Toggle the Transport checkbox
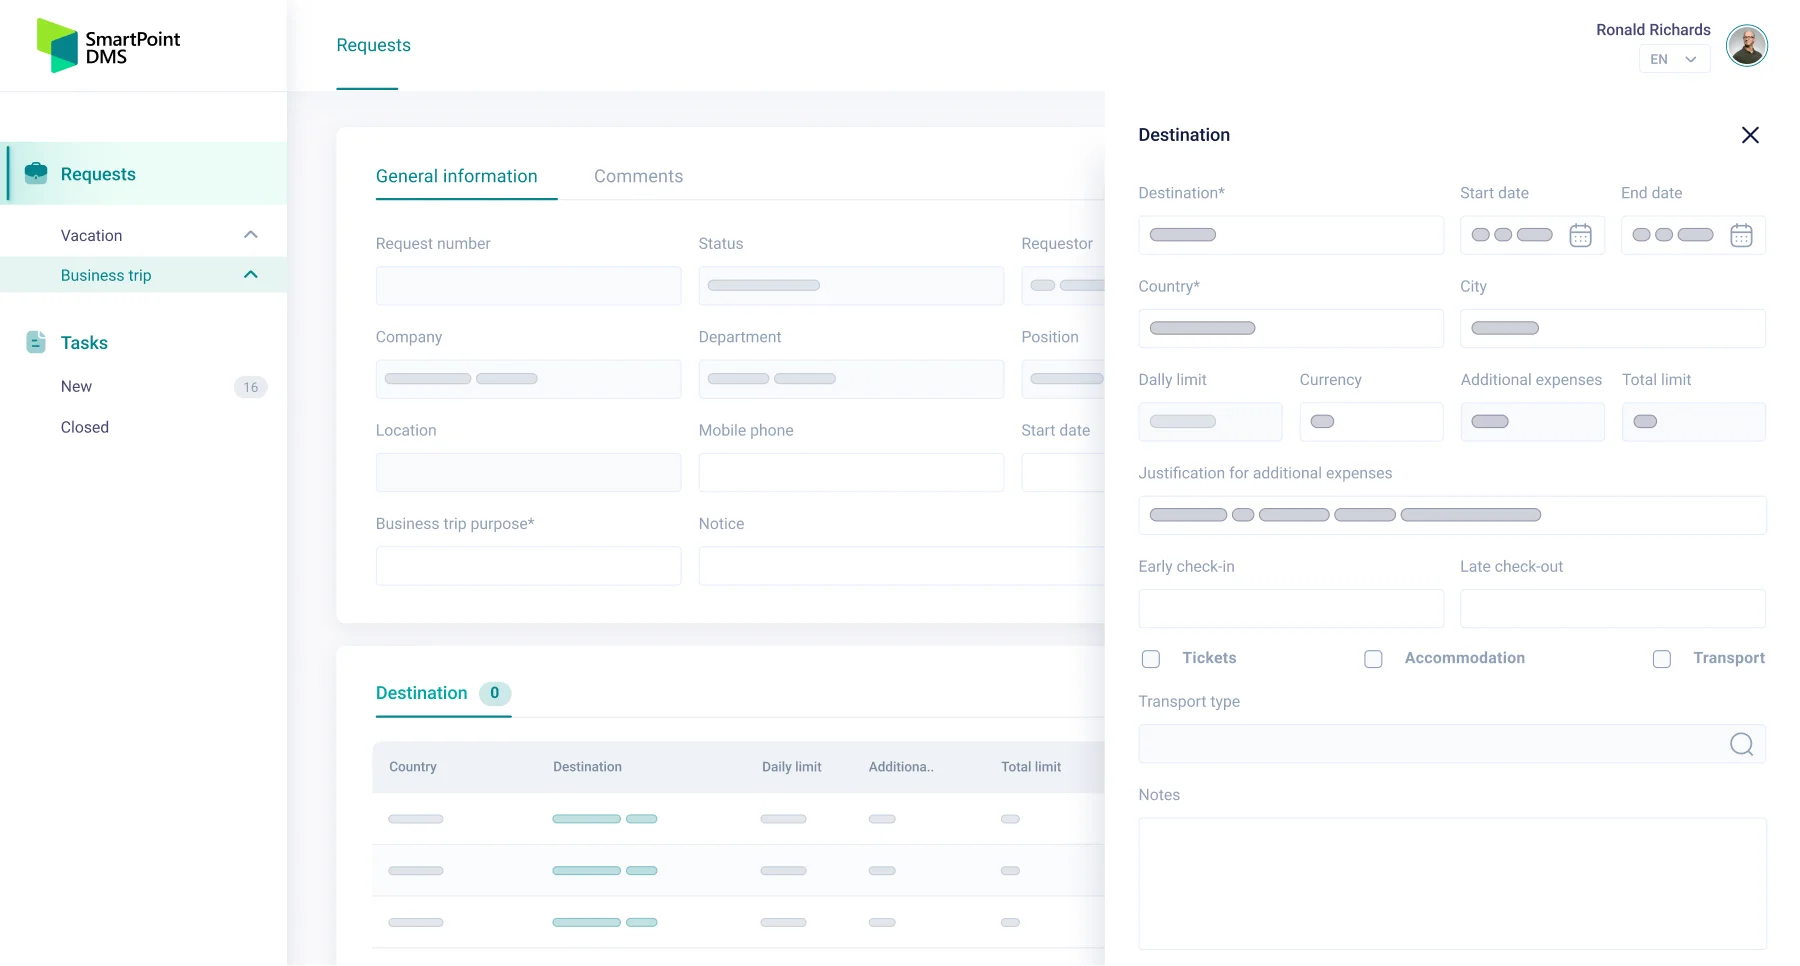 pyautogui.click(x=1661, y=659)
